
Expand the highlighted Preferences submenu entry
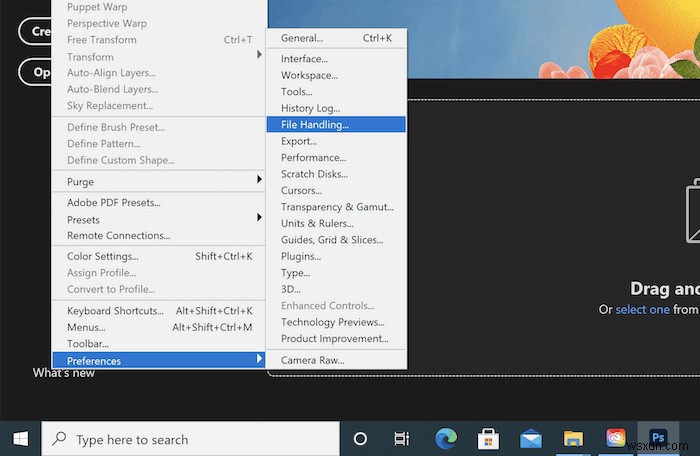tap(94, 360)
